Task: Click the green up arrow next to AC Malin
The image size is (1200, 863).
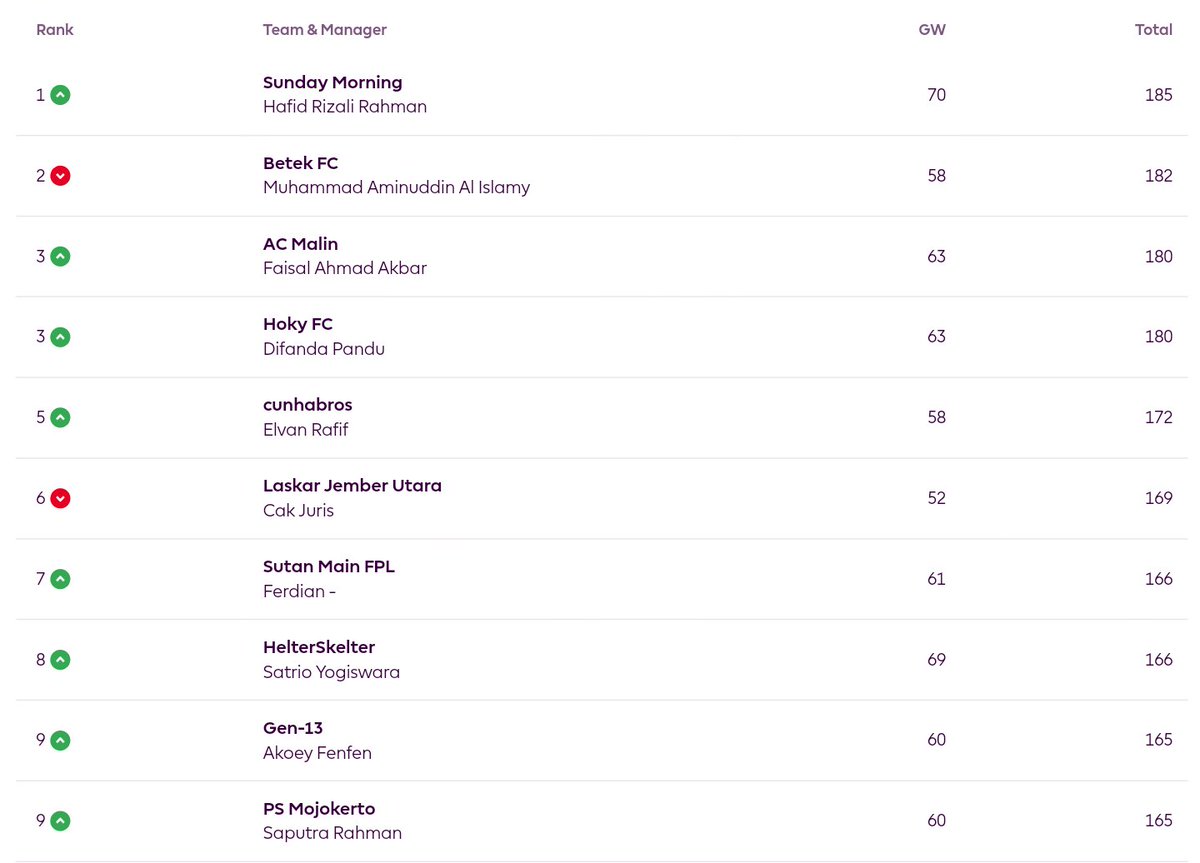Action: [x=60, y=256]
